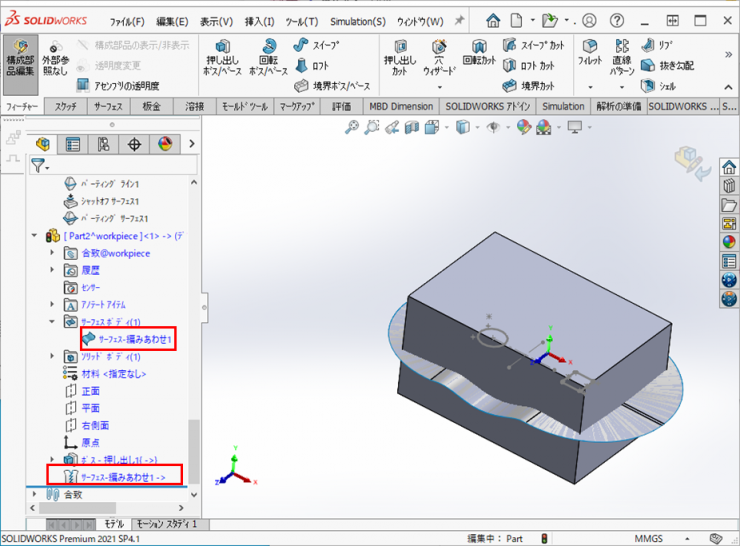Collapse the Part2^workpiece tree node
Image resolution: width=740 pixels, height=546 pixels.
(38, 236)
